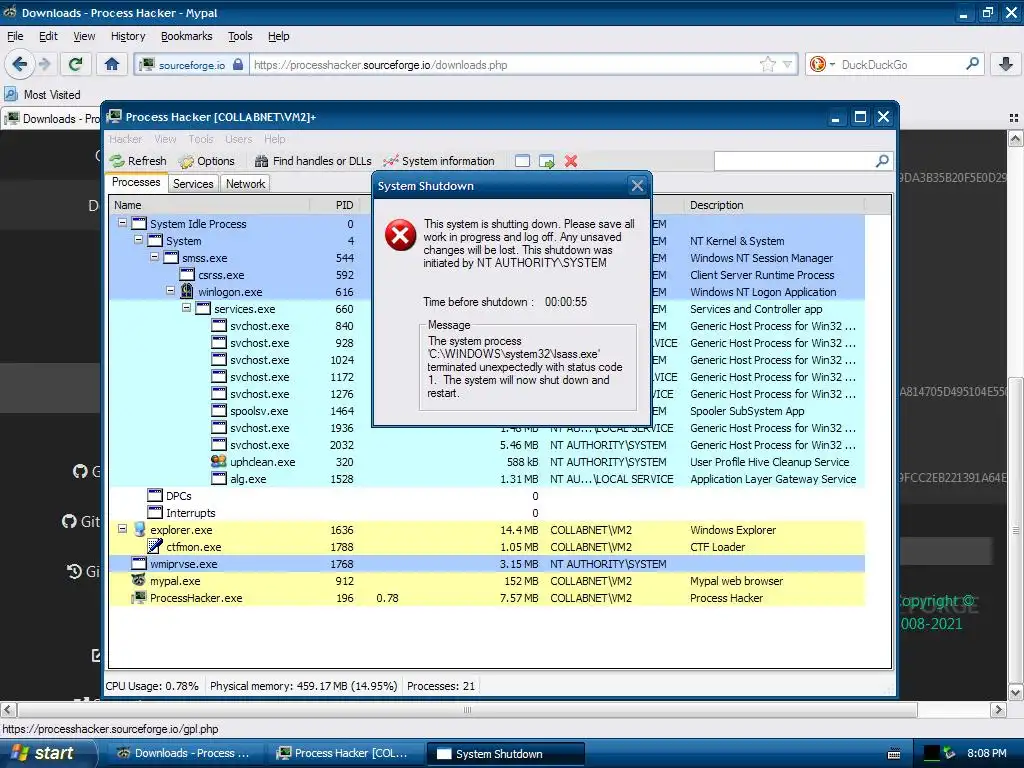Open the Most Visited bookmarks folder

pos(42,95)
